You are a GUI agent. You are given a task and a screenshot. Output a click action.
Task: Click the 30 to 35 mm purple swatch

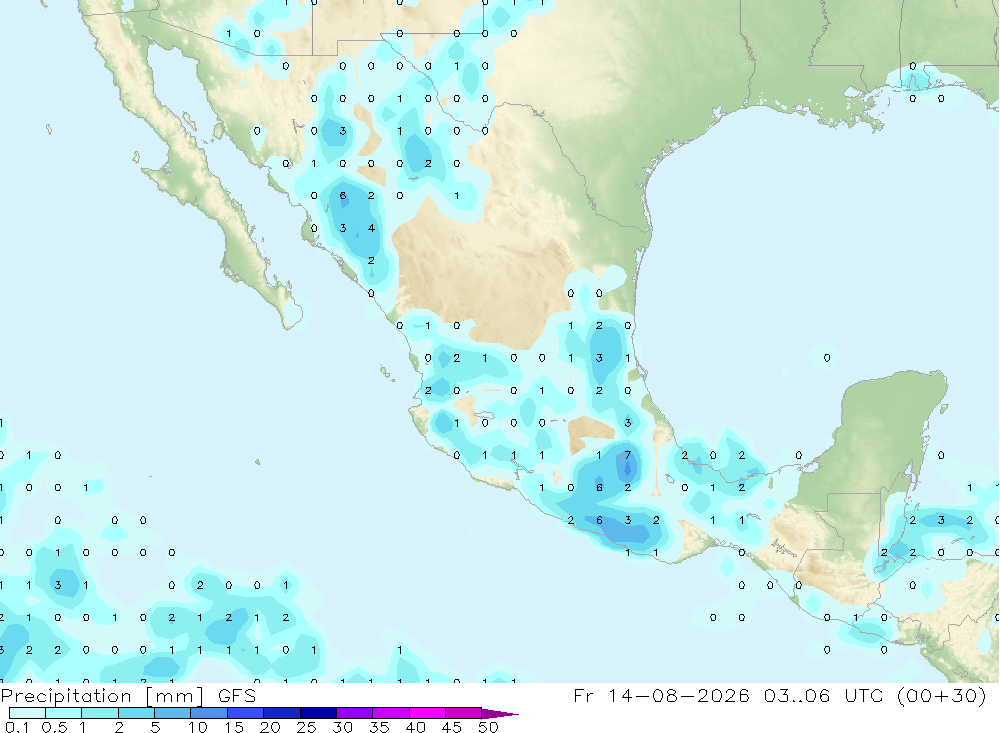click(x=354, y=713)
